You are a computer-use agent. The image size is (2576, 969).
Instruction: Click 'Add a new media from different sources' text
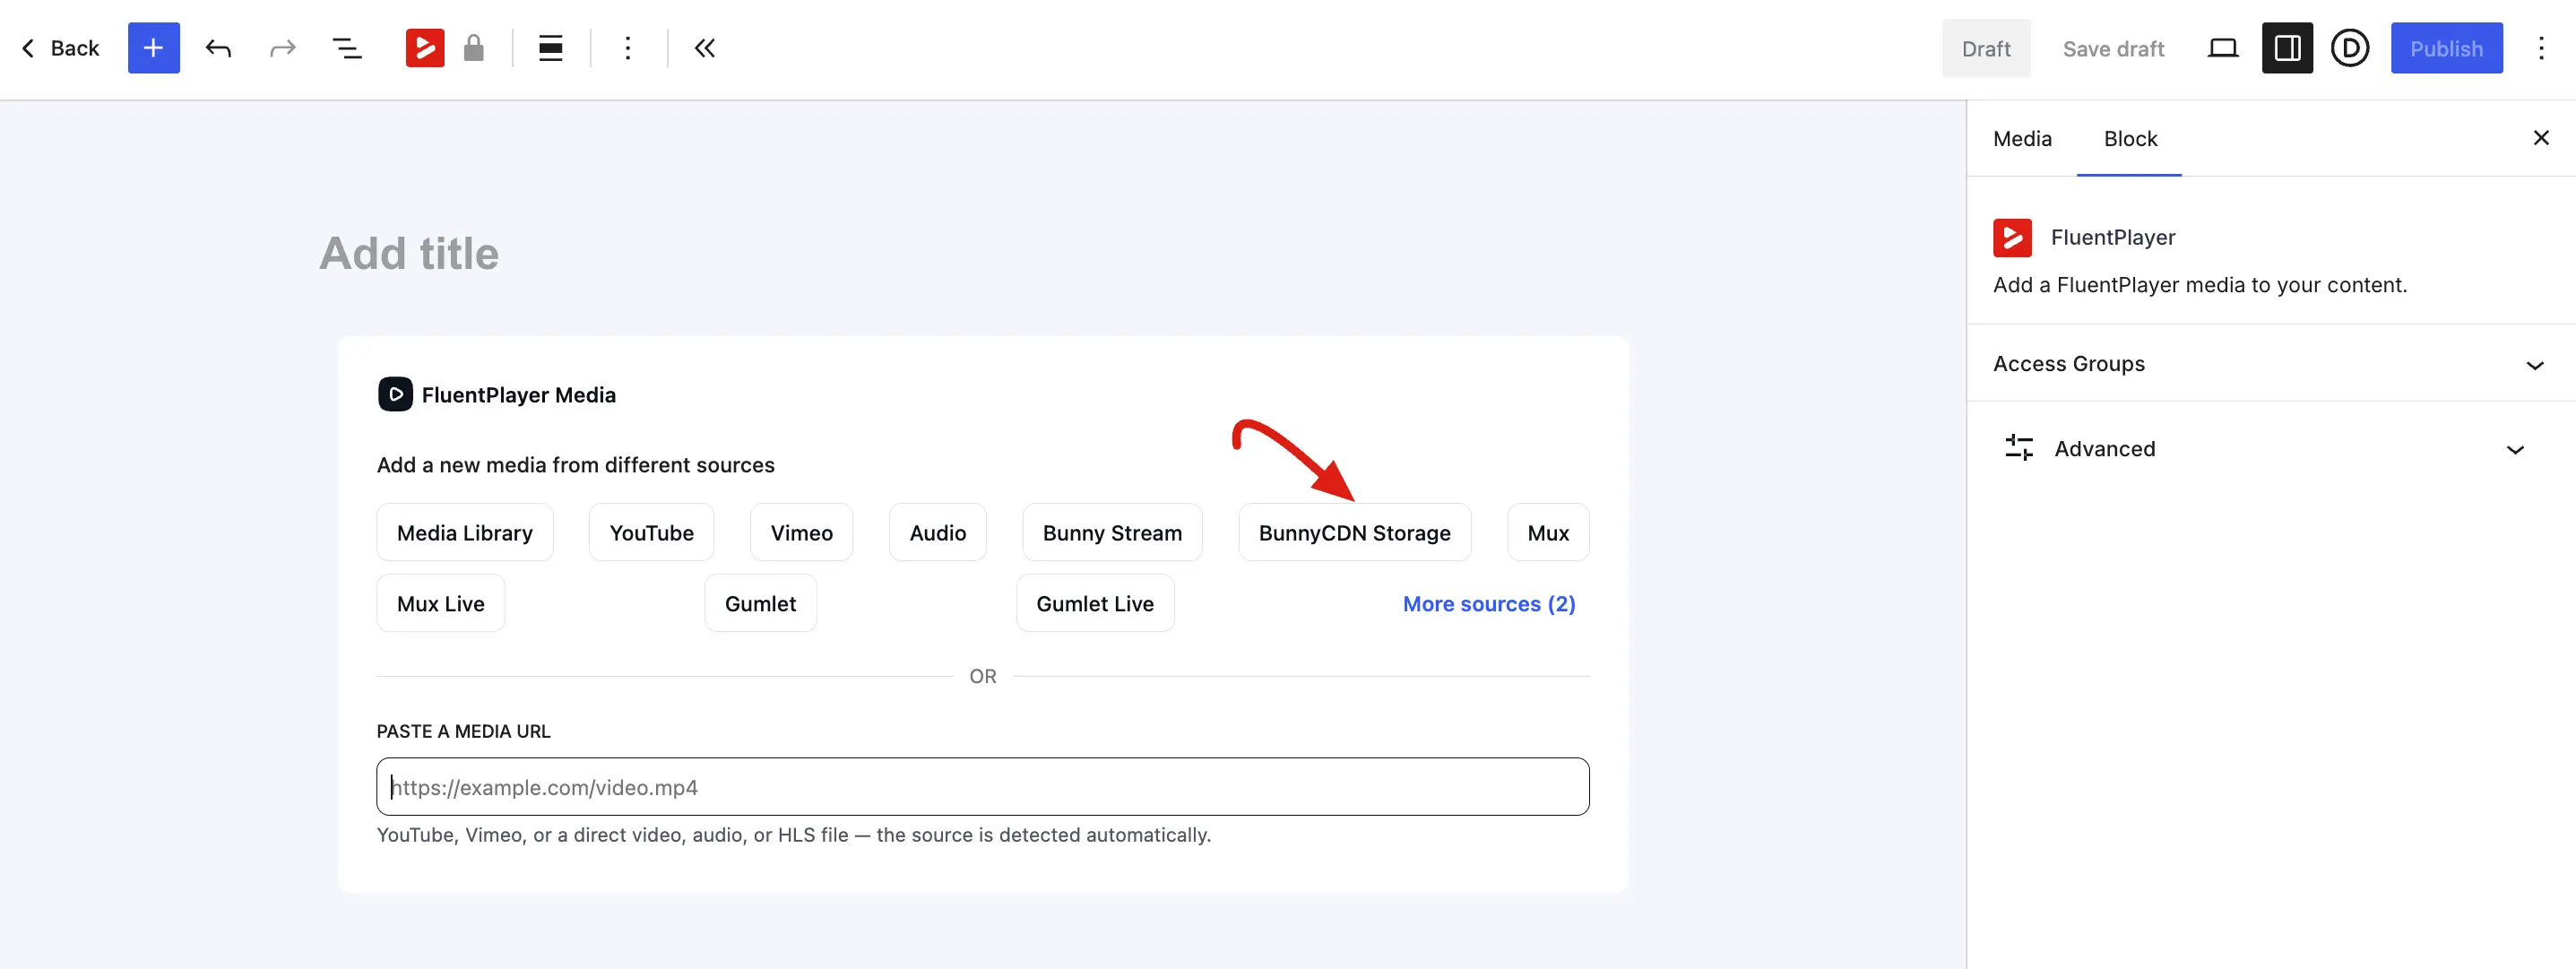tap(576, 465)
